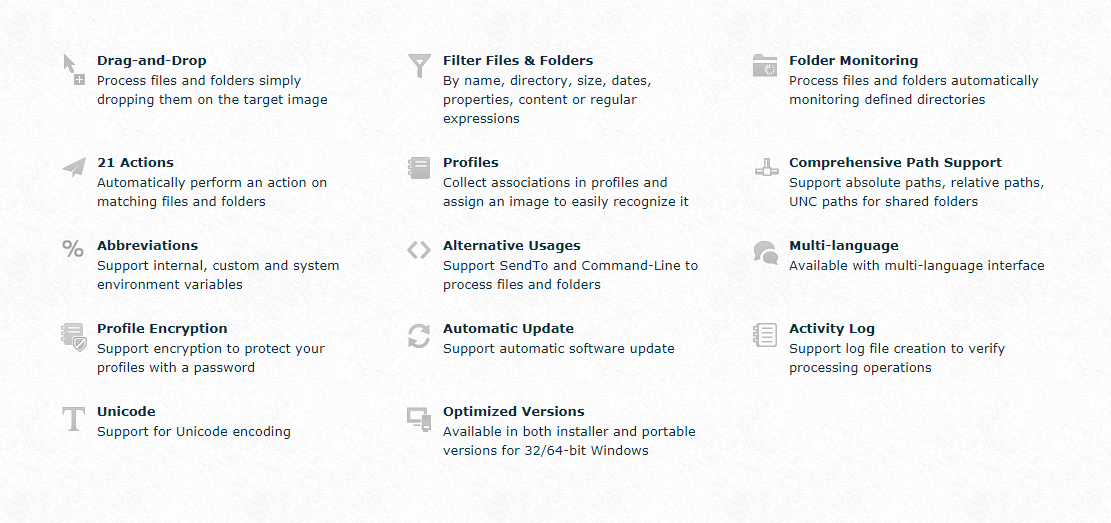Click the paper plane icon for 21 Actions

pos(74,167)
